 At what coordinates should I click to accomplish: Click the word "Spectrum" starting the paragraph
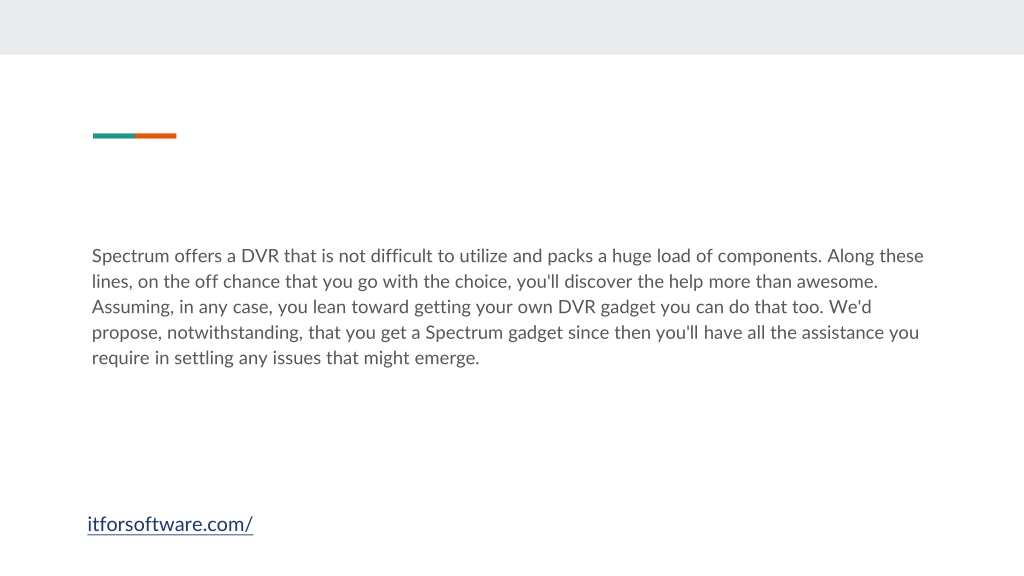pos(131,256)
